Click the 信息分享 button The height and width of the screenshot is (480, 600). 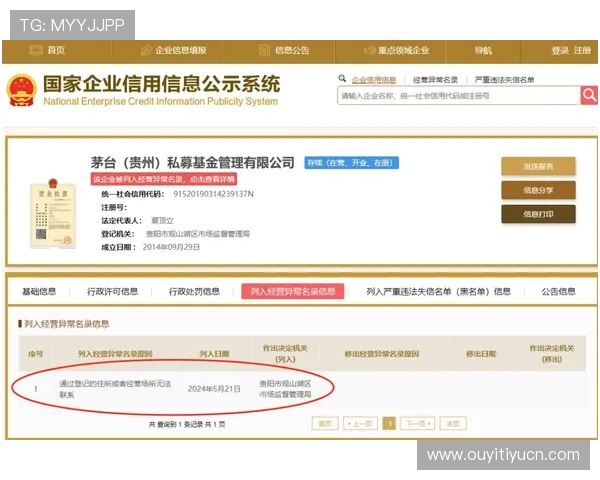point(538,190)
